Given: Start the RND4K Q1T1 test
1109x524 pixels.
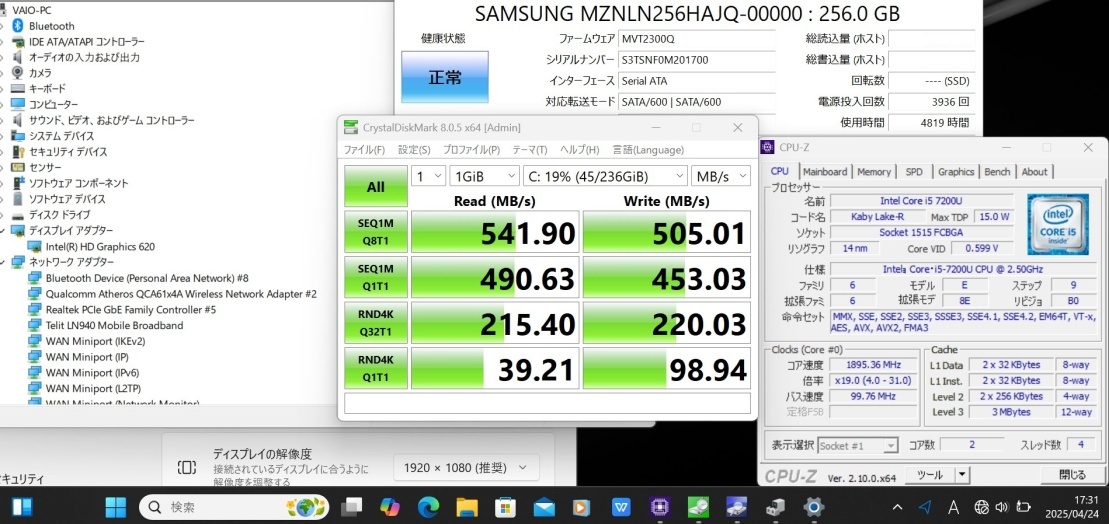Looking at the screenshot, I should (376, 368).
